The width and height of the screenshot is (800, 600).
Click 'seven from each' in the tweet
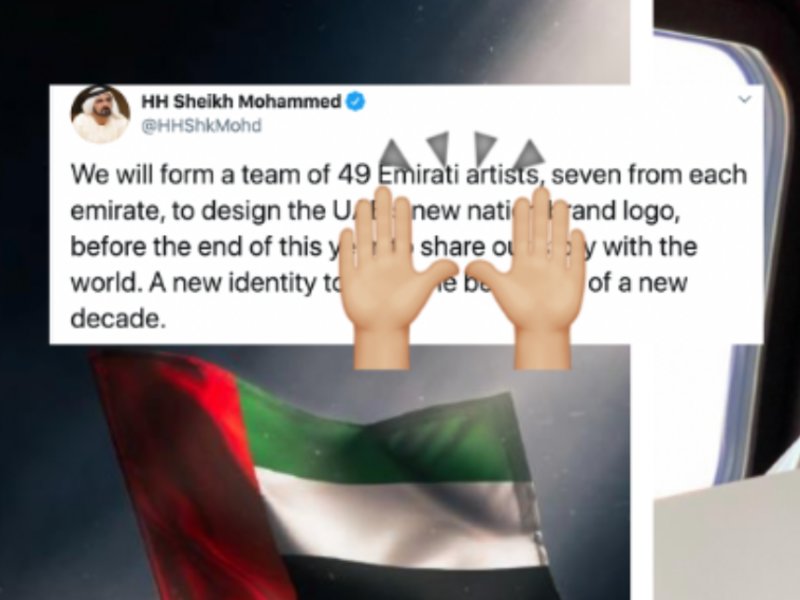[649, 174]
